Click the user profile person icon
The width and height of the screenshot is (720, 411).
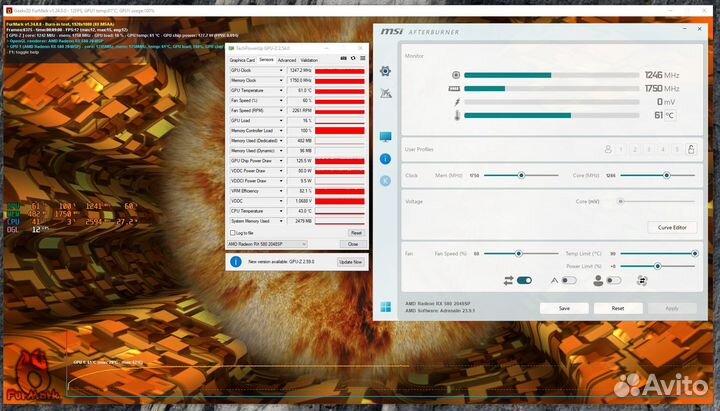pyautogui.click(x=608, y=149)
